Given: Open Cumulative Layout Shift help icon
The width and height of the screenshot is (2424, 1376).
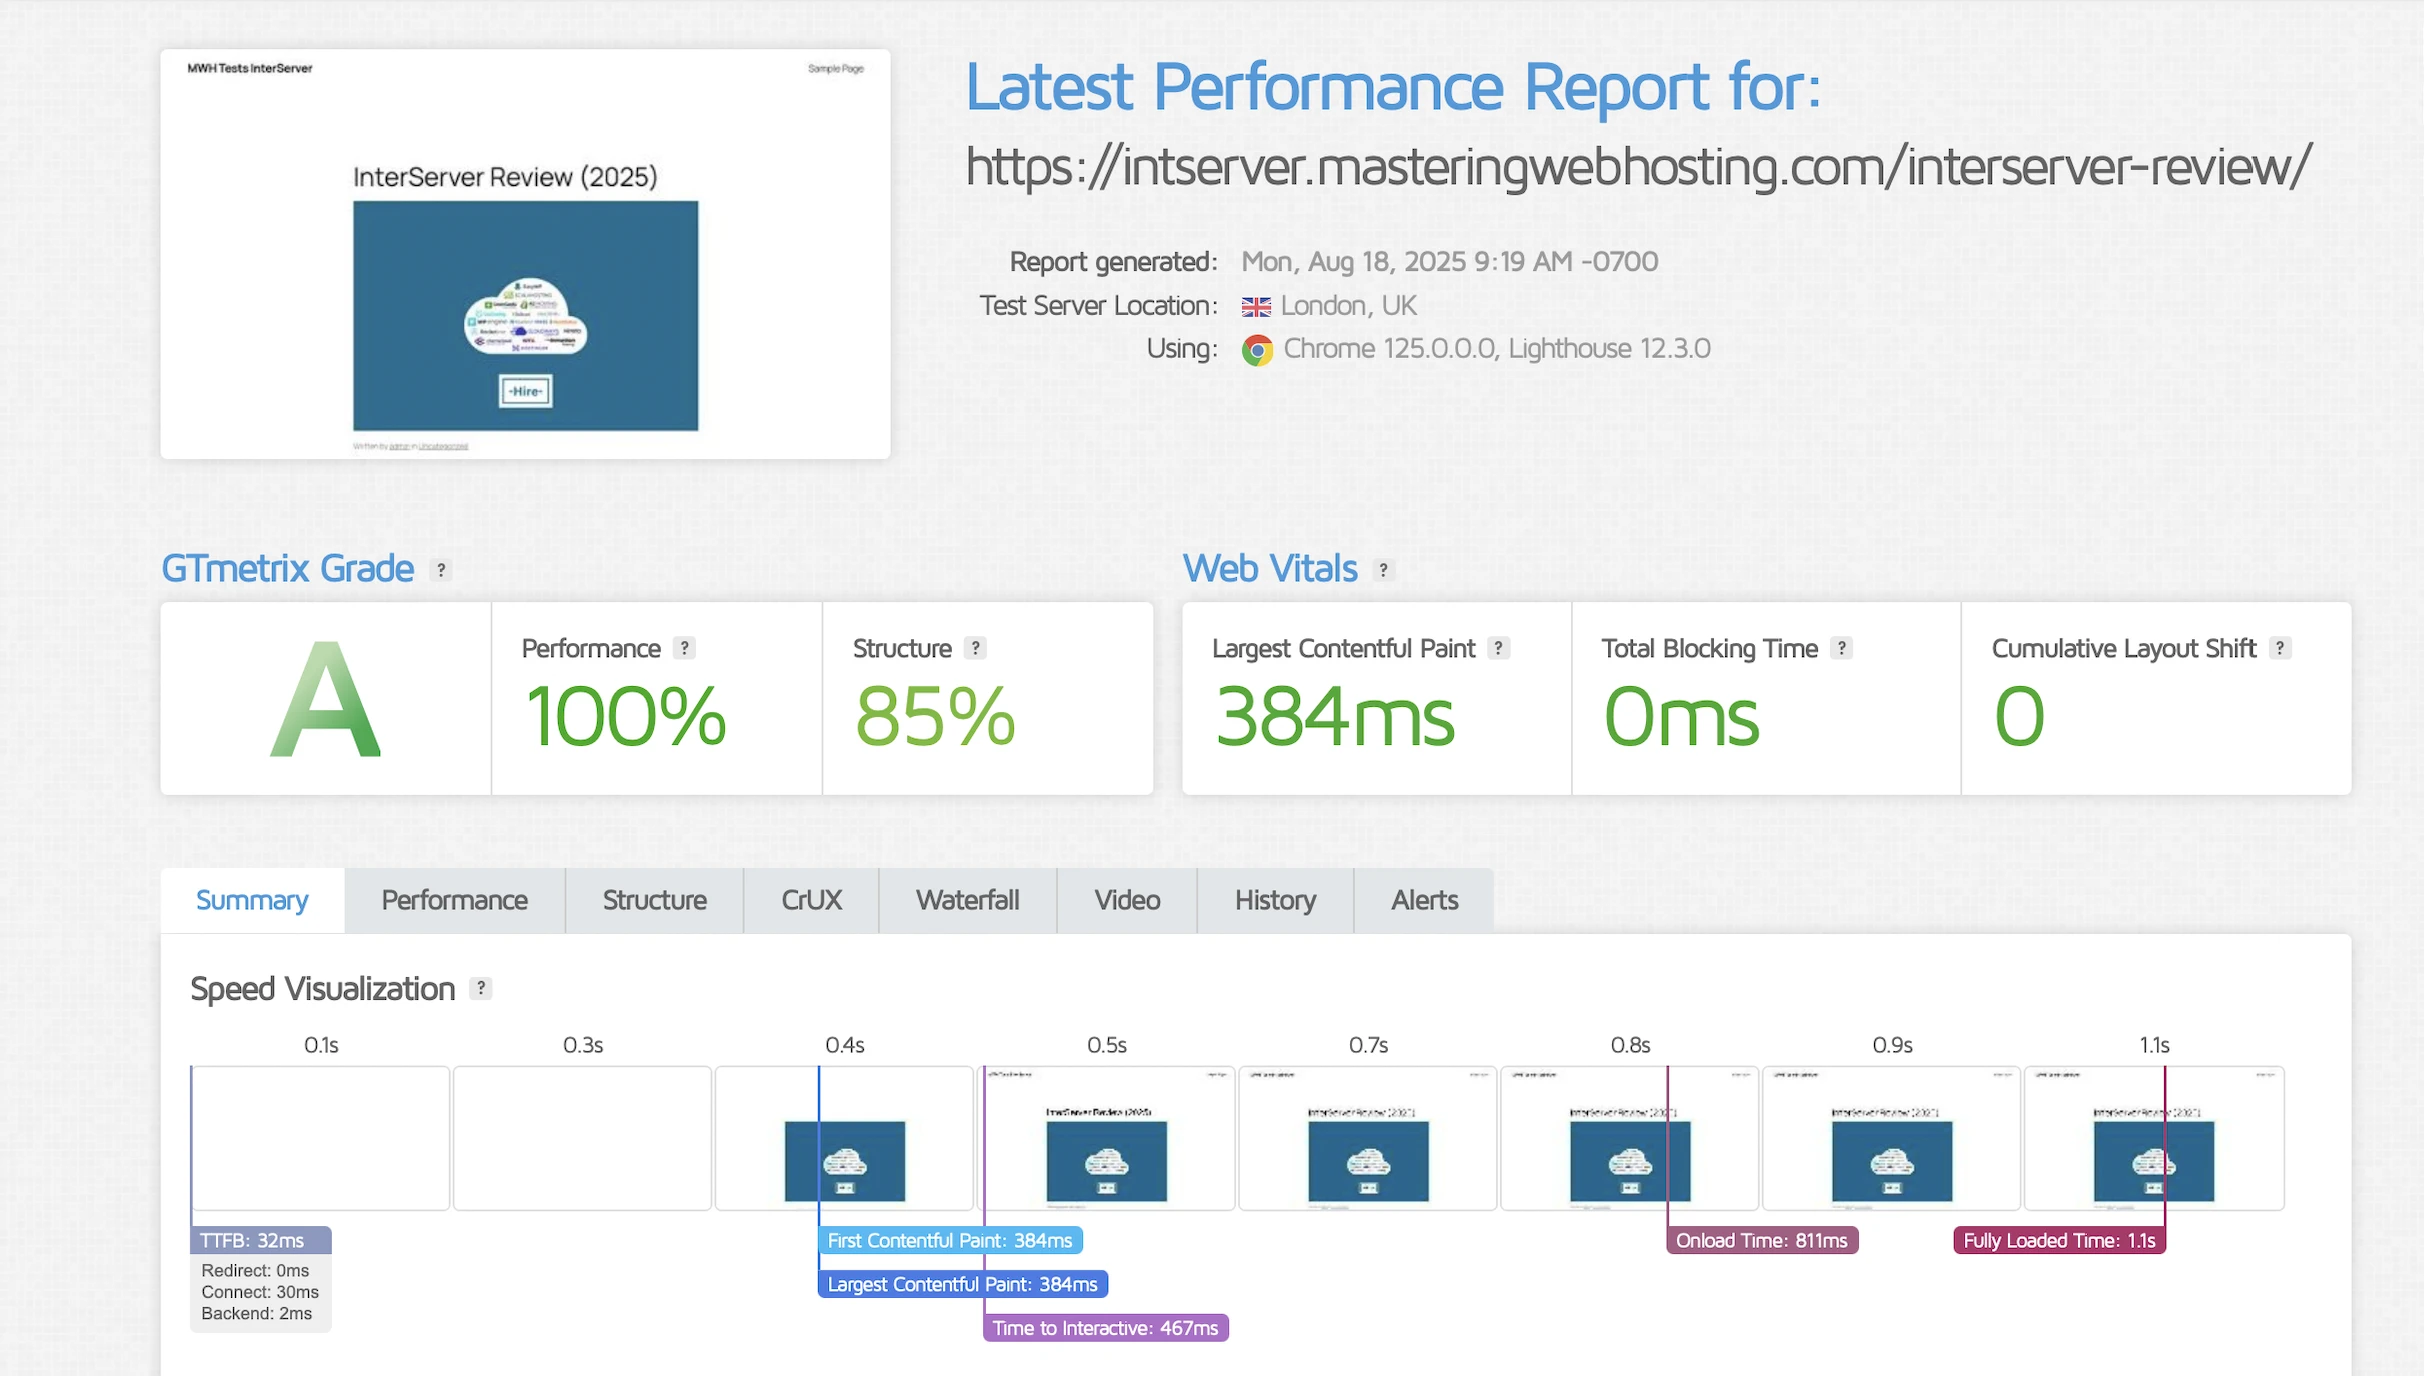Looking at the screenshot, I should tap(2280, 648).
